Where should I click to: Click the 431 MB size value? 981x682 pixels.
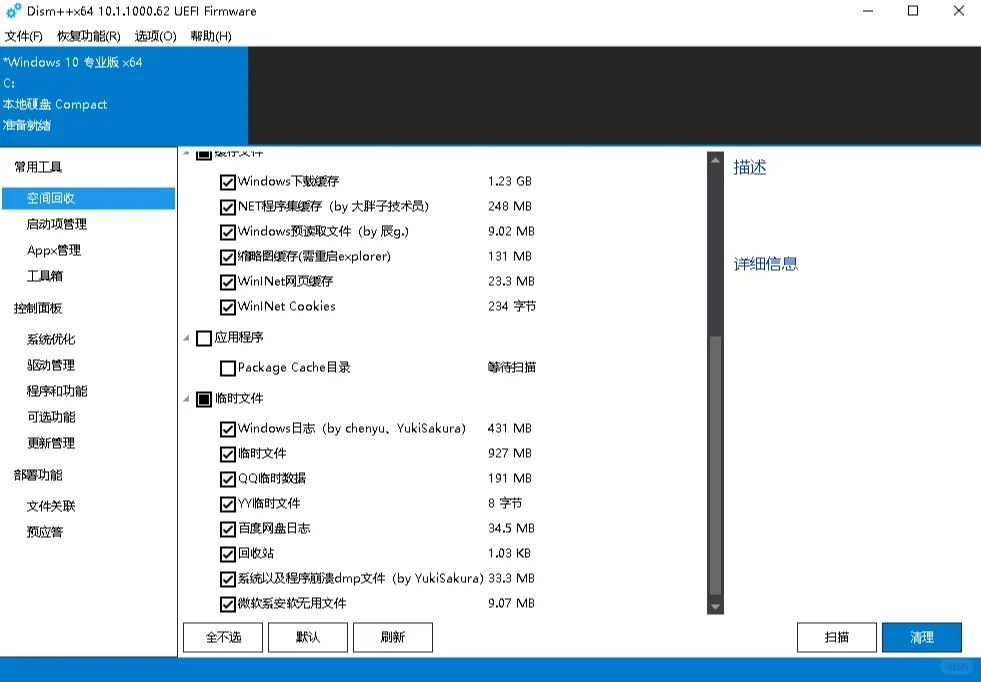[510, 429]
